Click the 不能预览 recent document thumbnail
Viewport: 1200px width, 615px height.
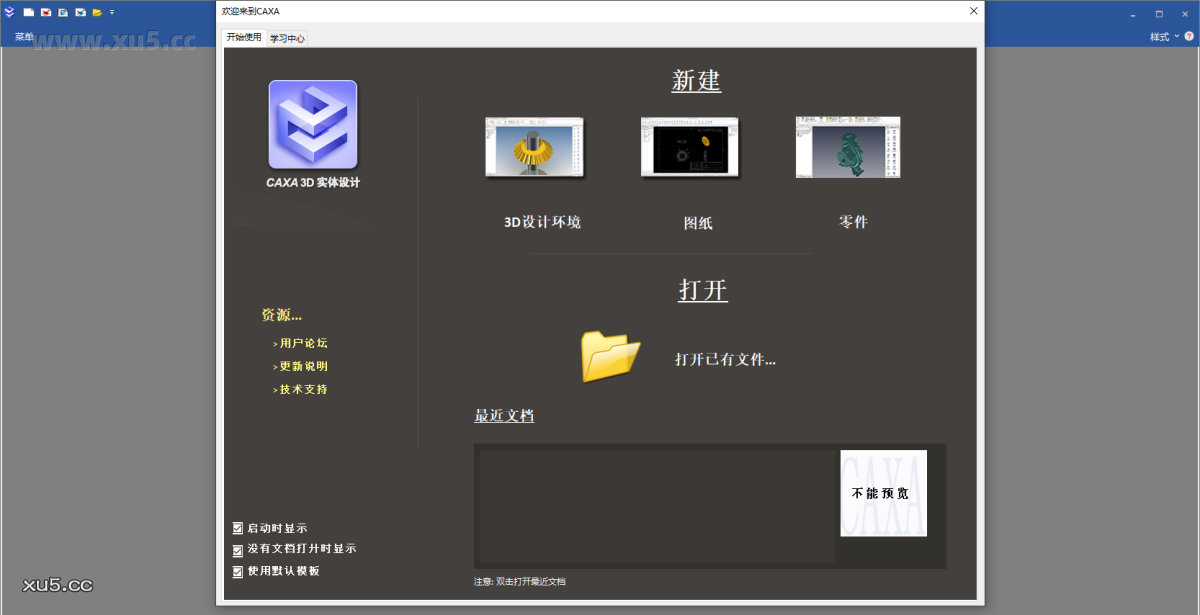click(883, 494)
